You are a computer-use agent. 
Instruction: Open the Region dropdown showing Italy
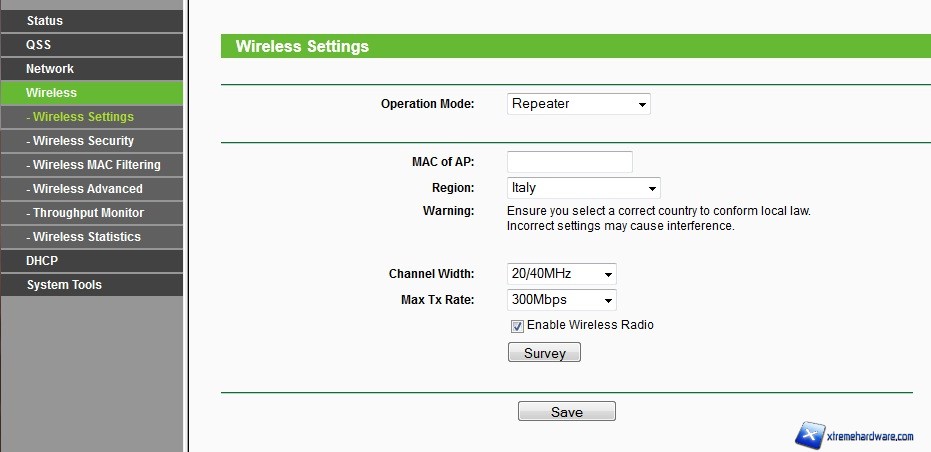click(584, 188)
